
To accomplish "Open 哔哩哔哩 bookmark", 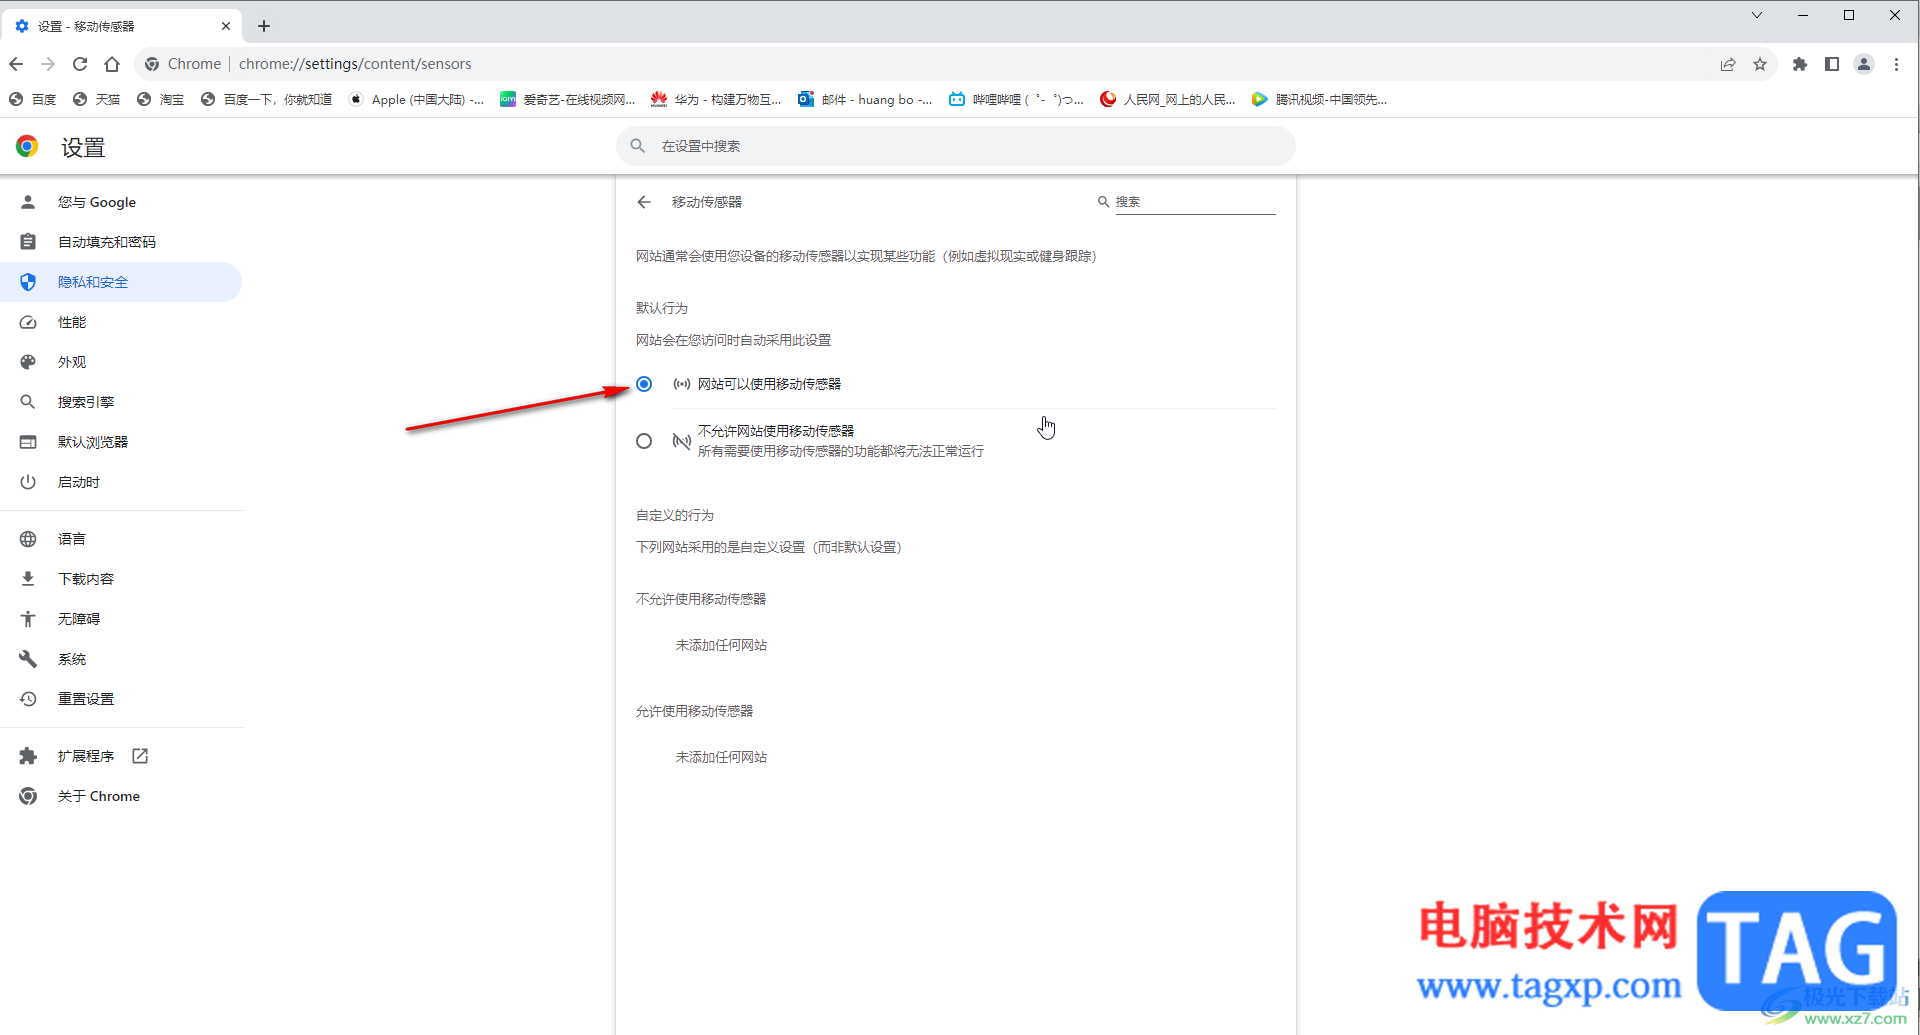I will point(1016,99).
